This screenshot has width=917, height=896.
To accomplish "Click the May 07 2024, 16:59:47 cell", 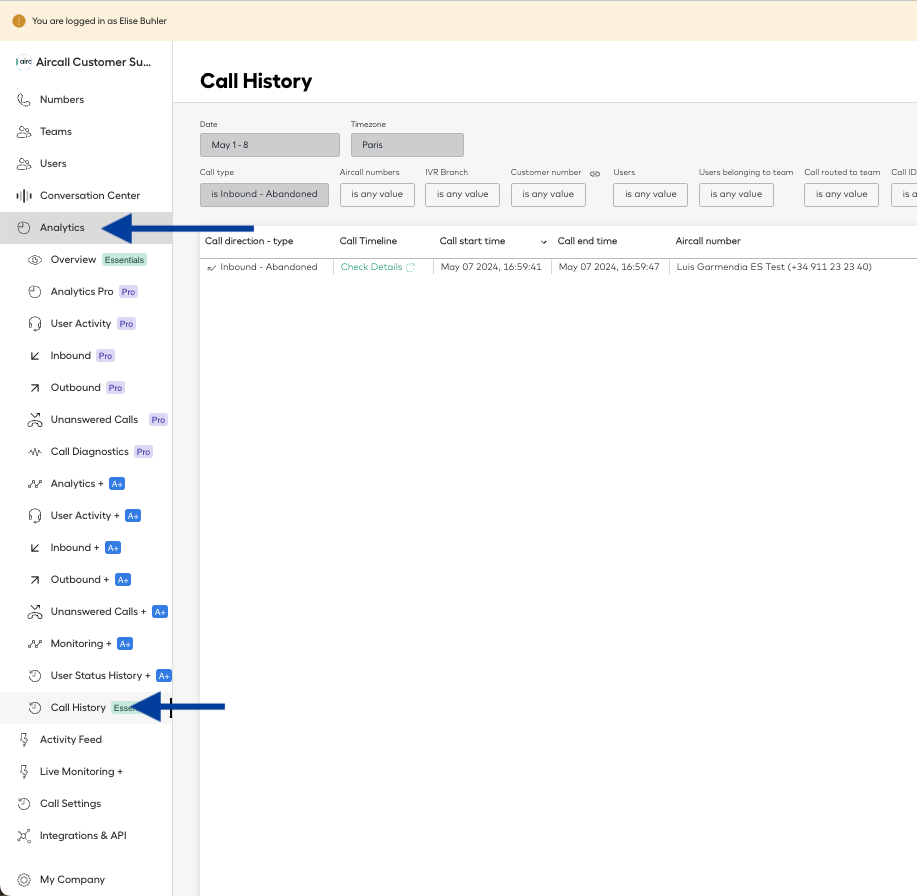I will coord(609,267).
